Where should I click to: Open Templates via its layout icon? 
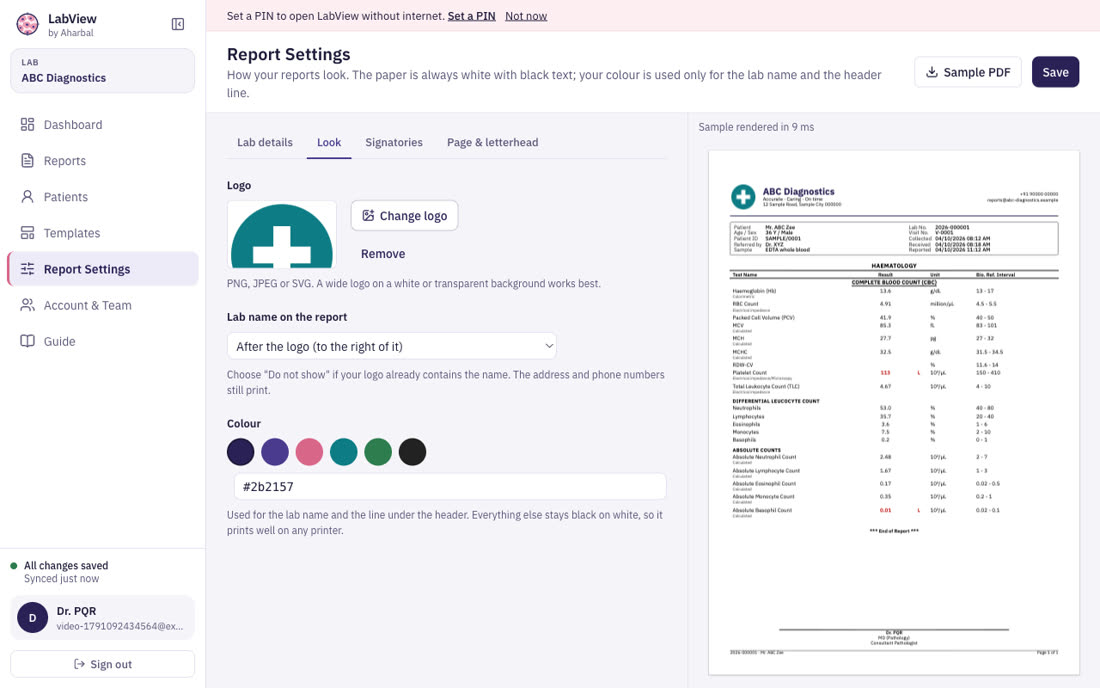tap(27, 233)
